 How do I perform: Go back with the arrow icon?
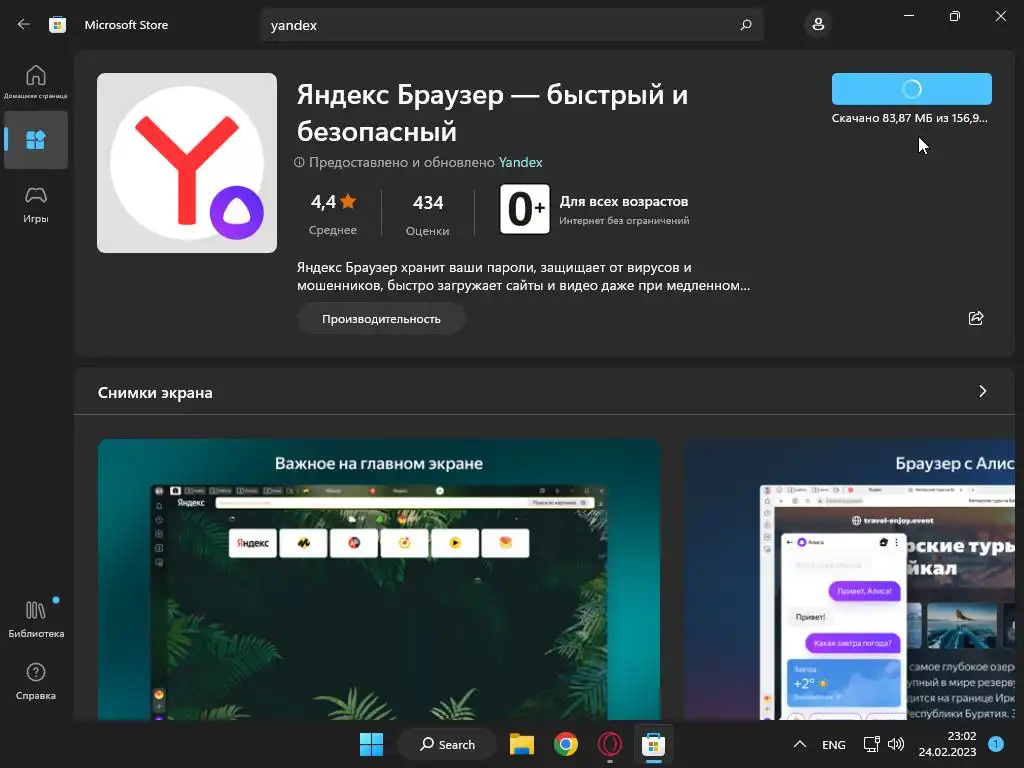24,24
